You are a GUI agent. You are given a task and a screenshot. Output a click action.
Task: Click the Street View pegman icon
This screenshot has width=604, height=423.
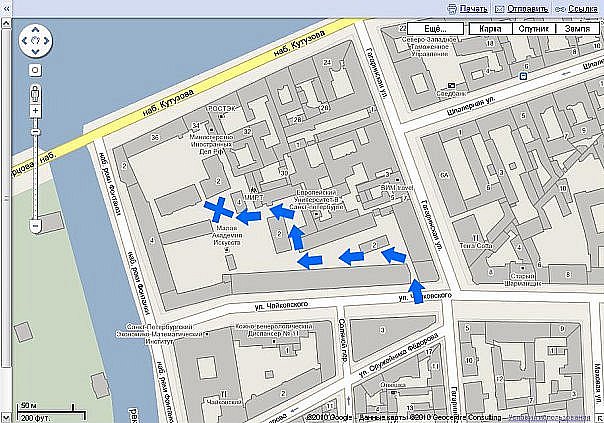pos(35,93)
